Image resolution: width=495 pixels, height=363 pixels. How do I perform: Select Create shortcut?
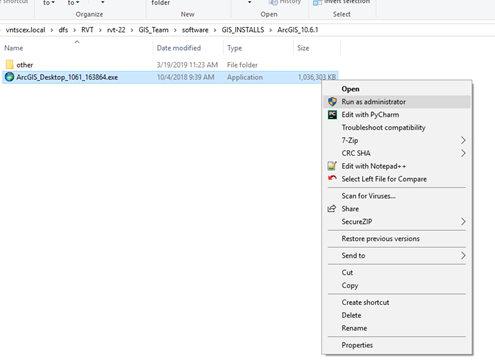(397, 302)
